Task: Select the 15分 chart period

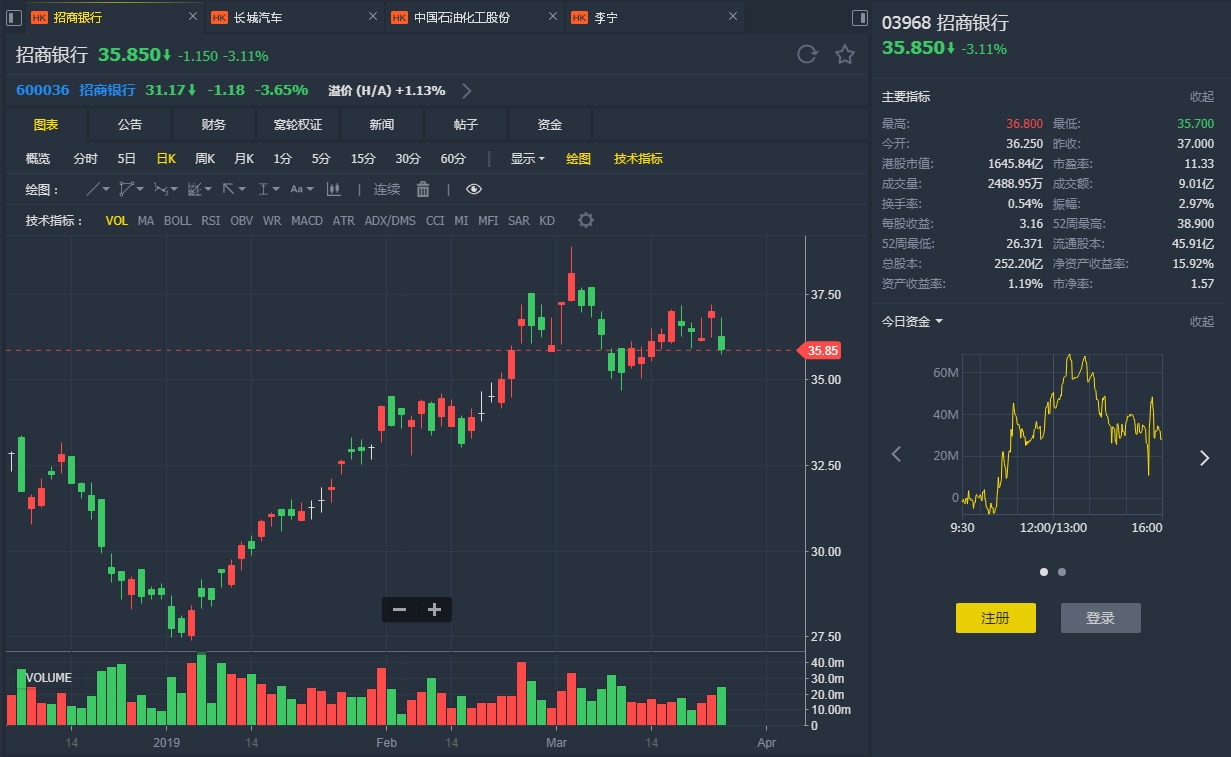Action: pyautogui.click(x=363, y=158)
